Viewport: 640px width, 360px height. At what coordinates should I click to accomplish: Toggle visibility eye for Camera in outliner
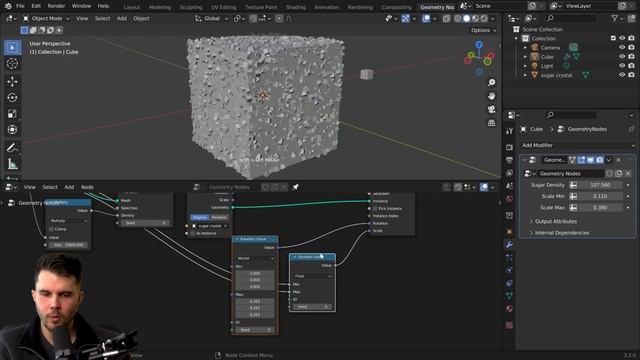point(622,47)
